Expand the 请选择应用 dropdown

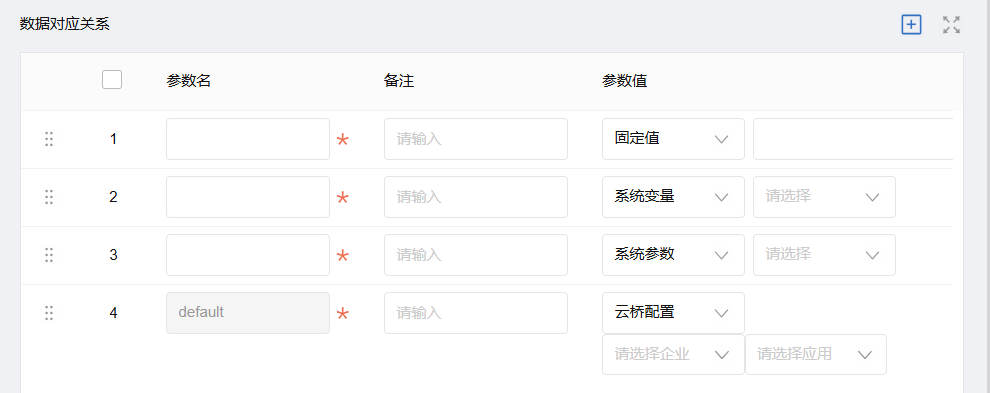816,354
